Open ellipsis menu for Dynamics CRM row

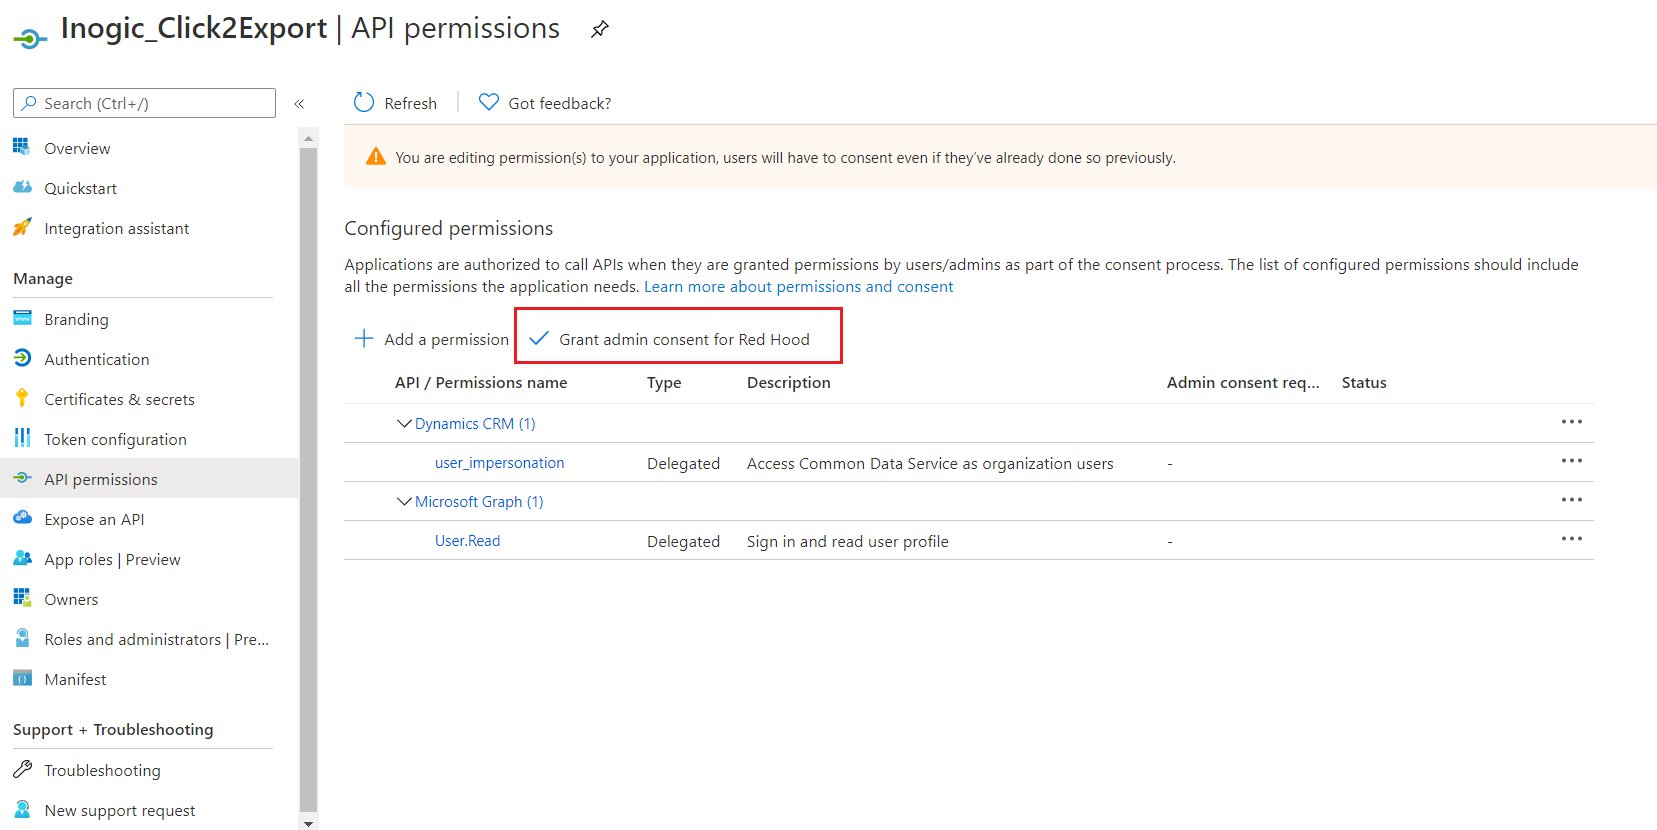(x=1572, y=422)
